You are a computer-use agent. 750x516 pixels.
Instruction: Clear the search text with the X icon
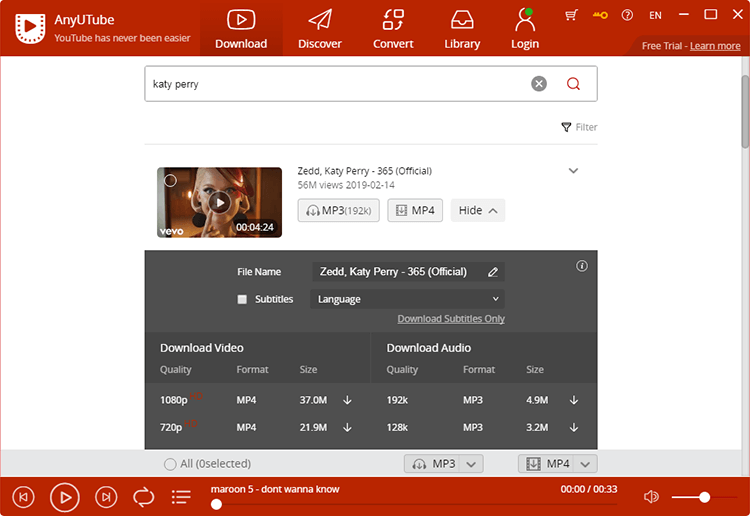click(x=539, y=84)
